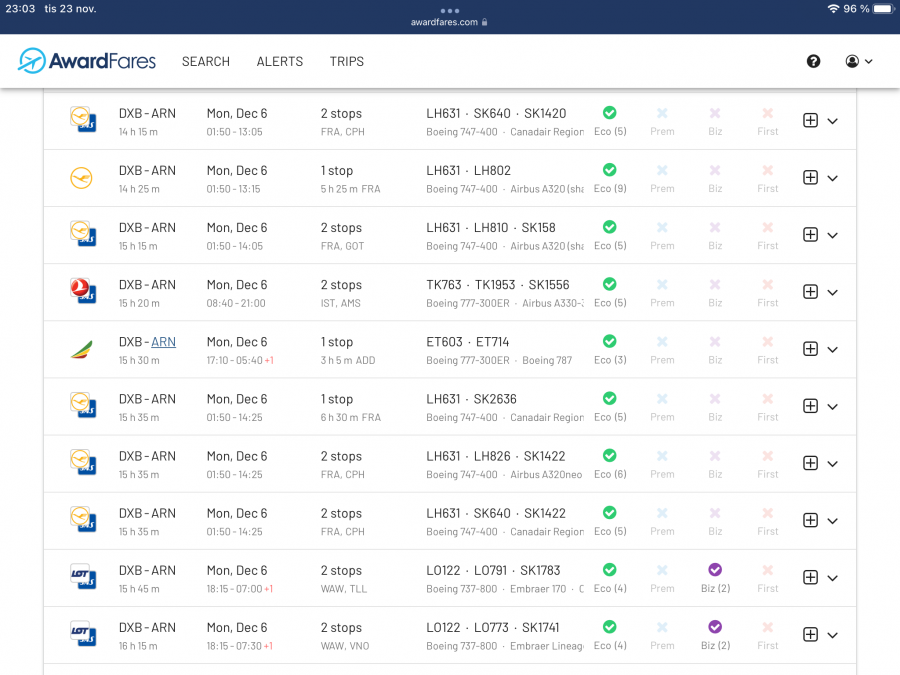Click the underlined ARN airport link
Viewport: 900px width, 675px height.
pos(163,342)
